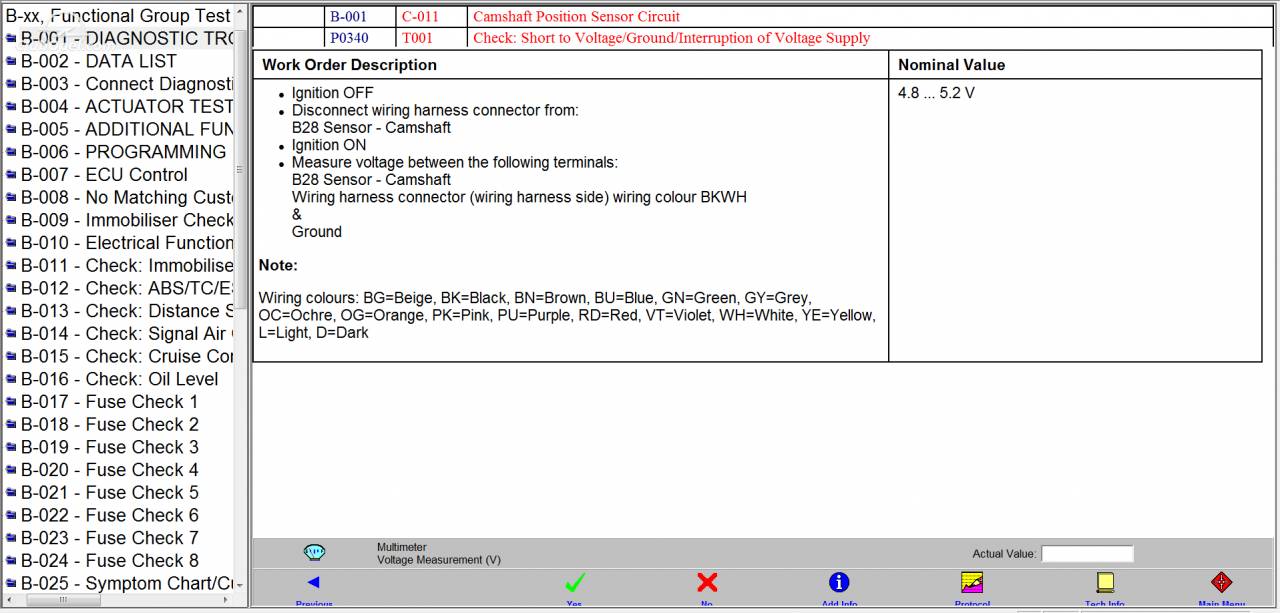This screenshot has width=1280, height=613.
Task: Click the folder icon beside B-020 Fuse Check 4
Action: click(11, 470)
